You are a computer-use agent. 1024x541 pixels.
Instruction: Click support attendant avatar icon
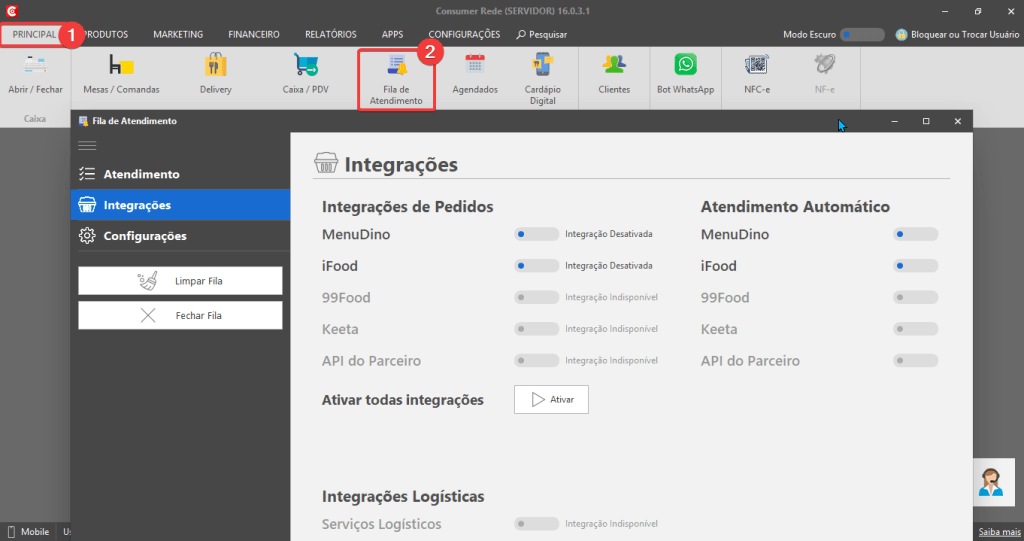[991, 482]
